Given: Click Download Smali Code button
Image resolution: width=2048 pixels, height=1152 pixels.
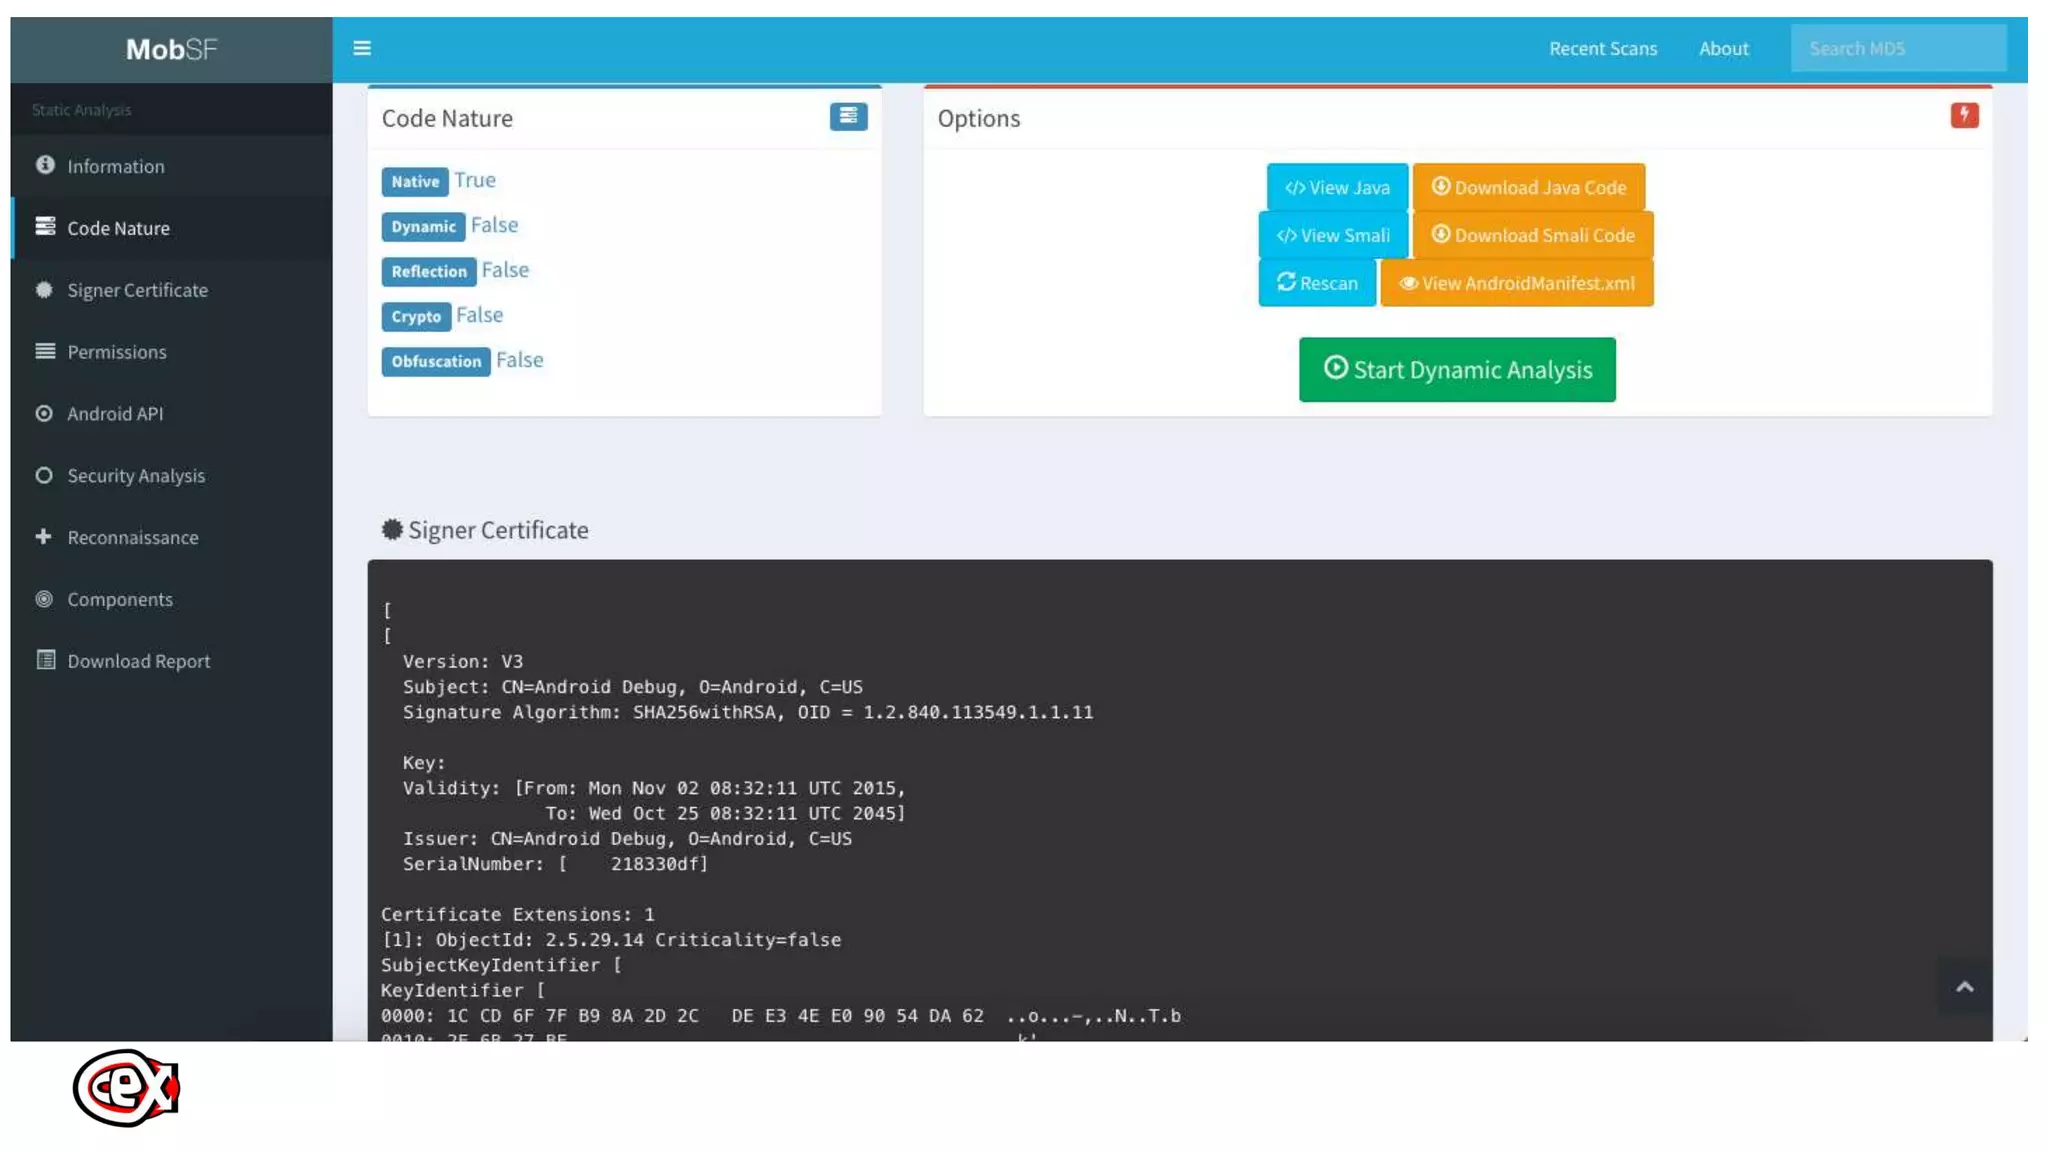Looking at the screenshot, I should click(1532, 235).
